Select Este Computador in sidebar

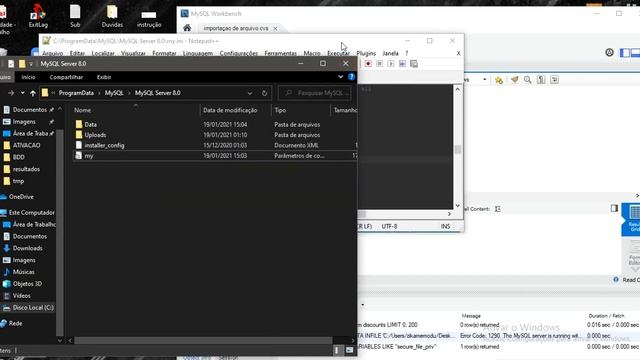click(x=31, y=213)
